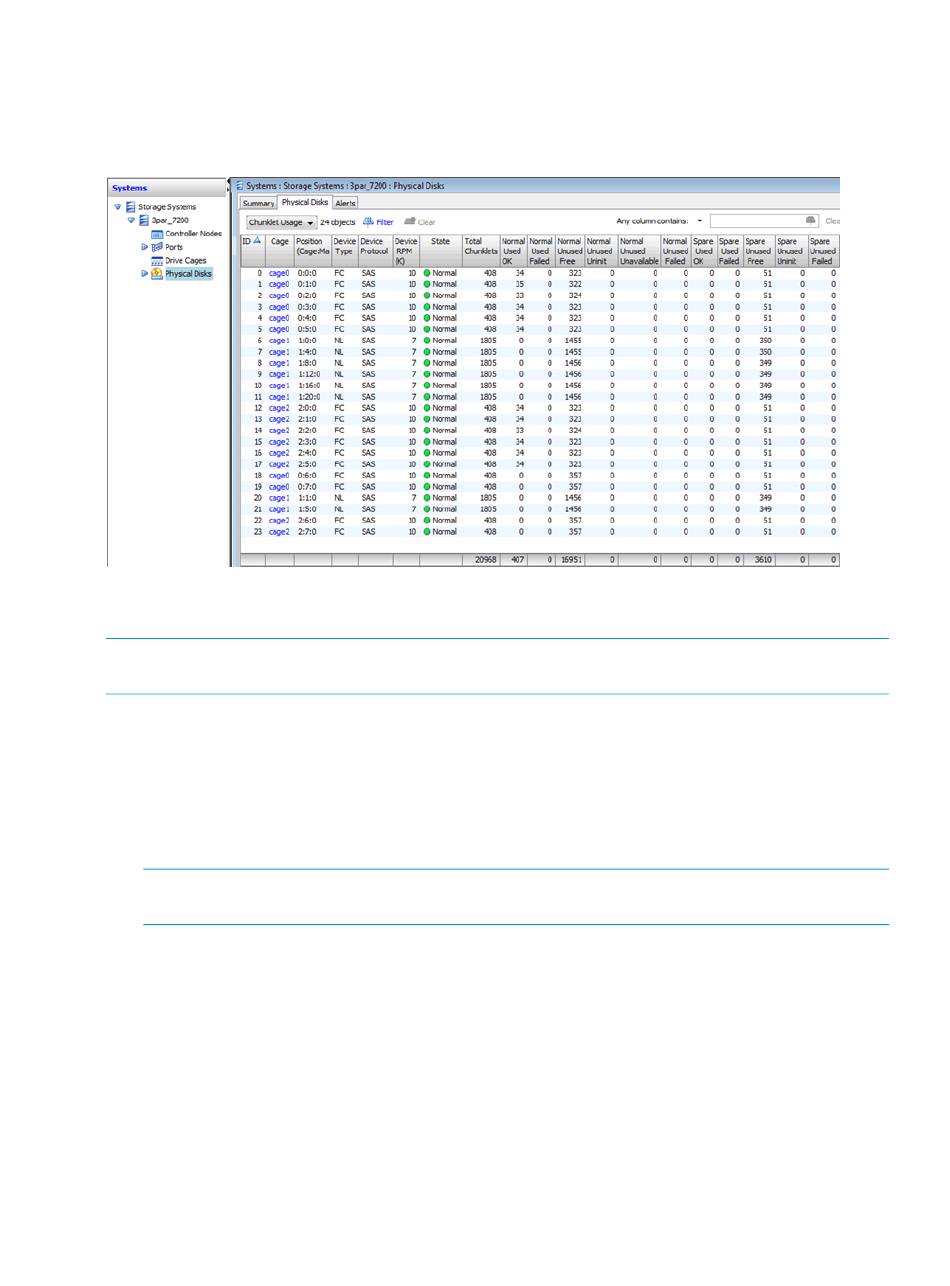Expand the Ports tree node

[144, 247]
